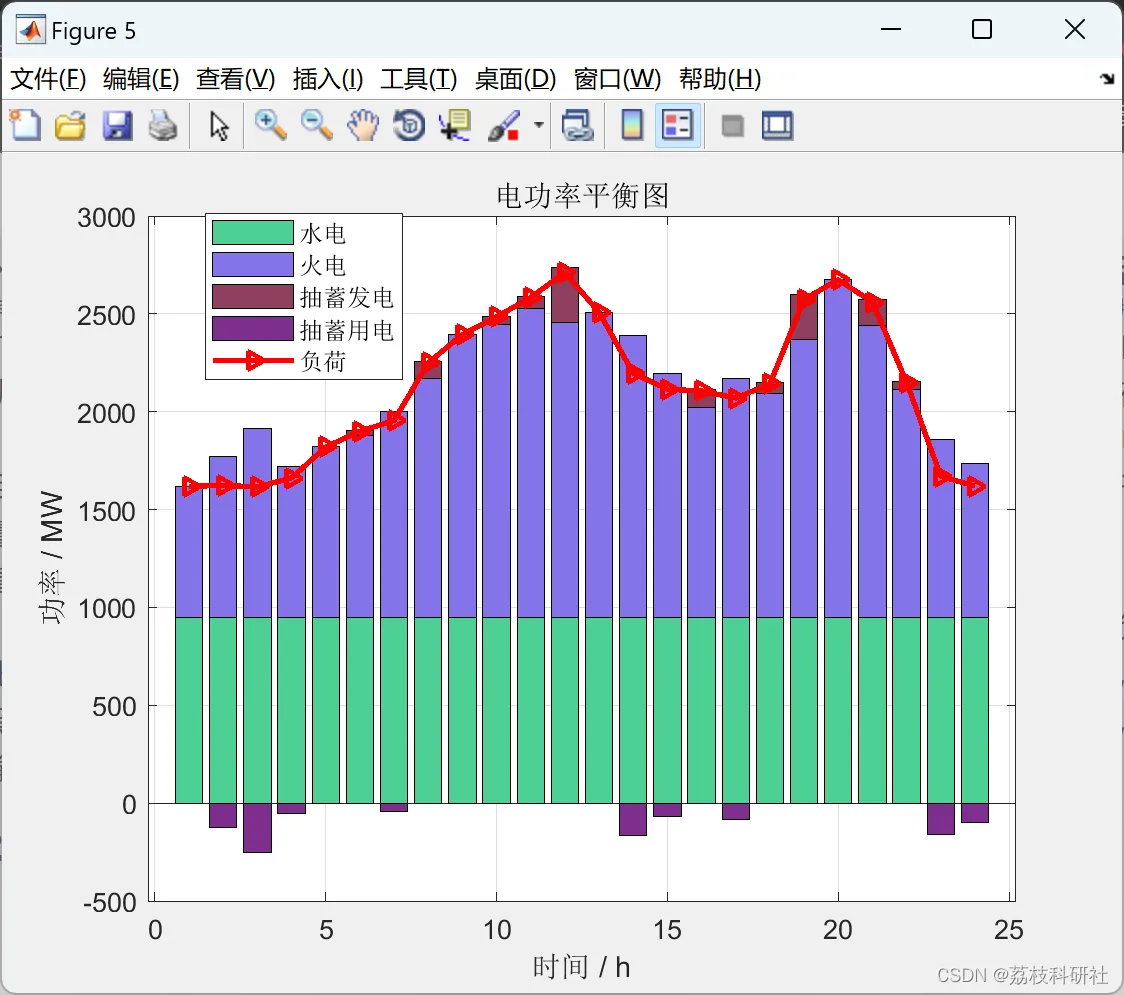Hide the plot tools panel

pos(732,126)
